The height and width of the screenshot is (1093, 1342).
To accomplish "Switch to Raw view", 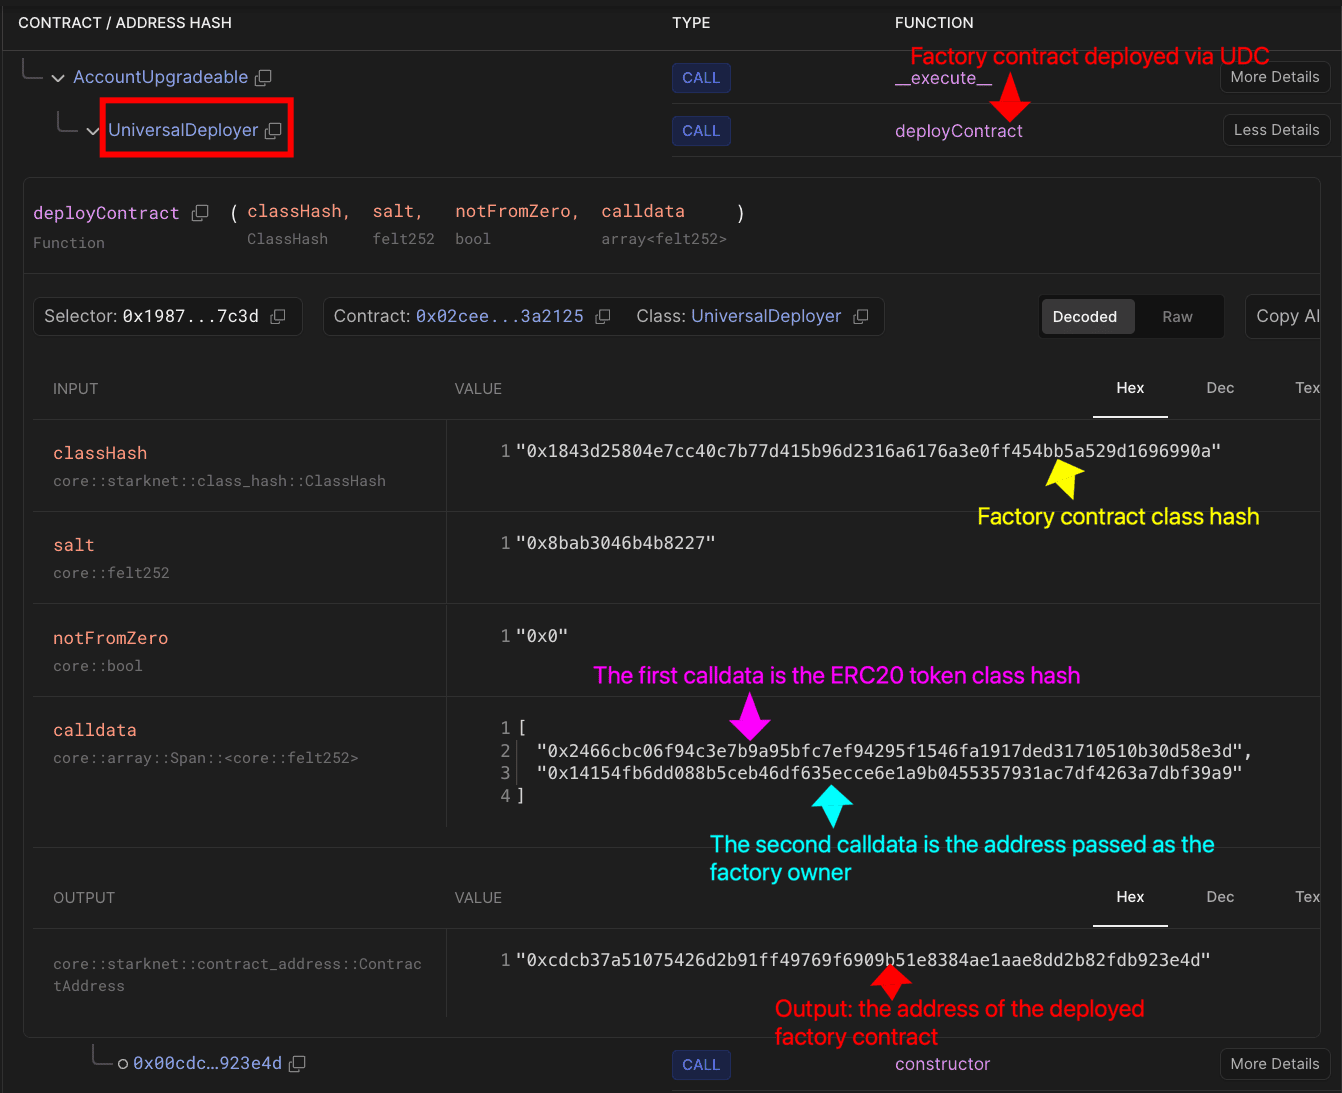I will (1177, 317).
